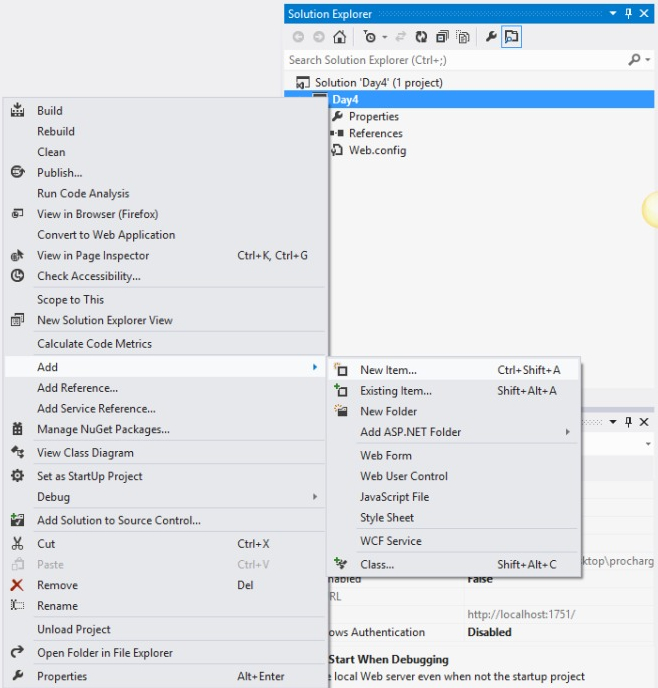Click inside the Search Solution Explorer field
Image resolution: width=658 pixels, height=688 pixels.
click(456, 60)
